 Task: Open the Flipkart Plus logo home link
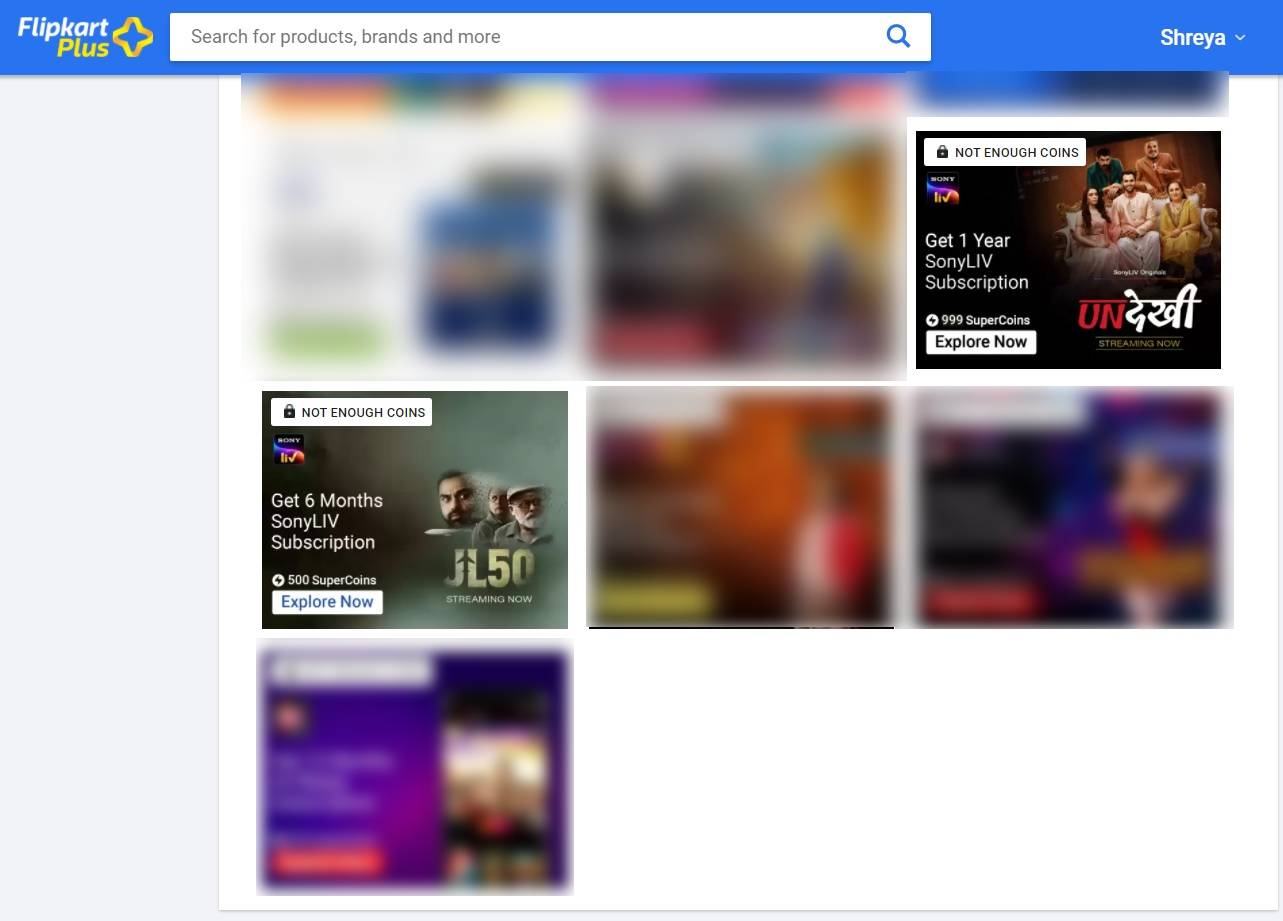tap(85, 37)
